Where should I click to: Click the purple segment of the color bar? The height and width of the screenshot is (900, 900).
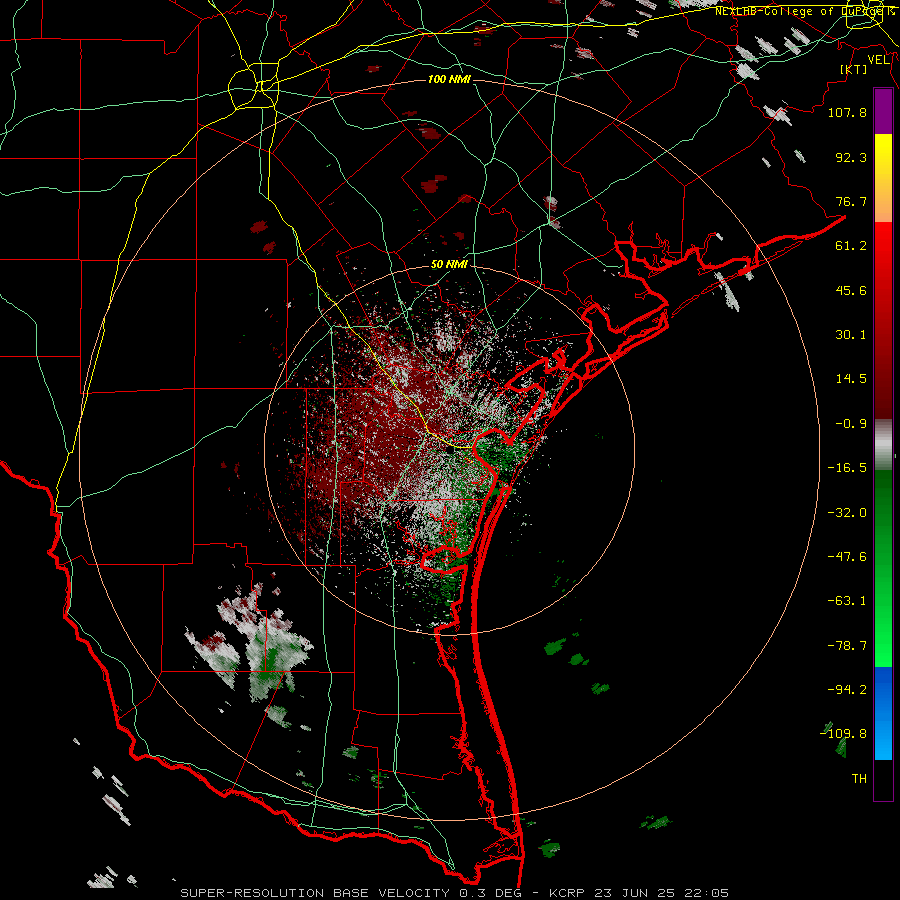[883, 112]
